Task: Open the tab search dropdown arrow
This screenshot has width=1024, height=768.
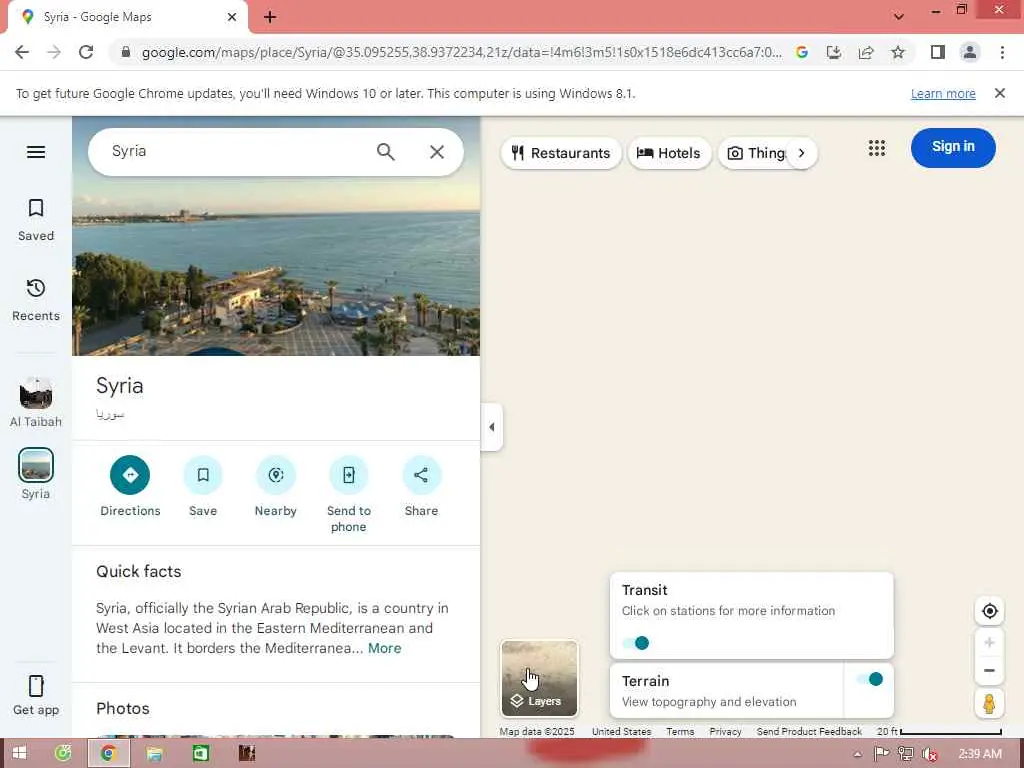Action: [x=899, y=16]
